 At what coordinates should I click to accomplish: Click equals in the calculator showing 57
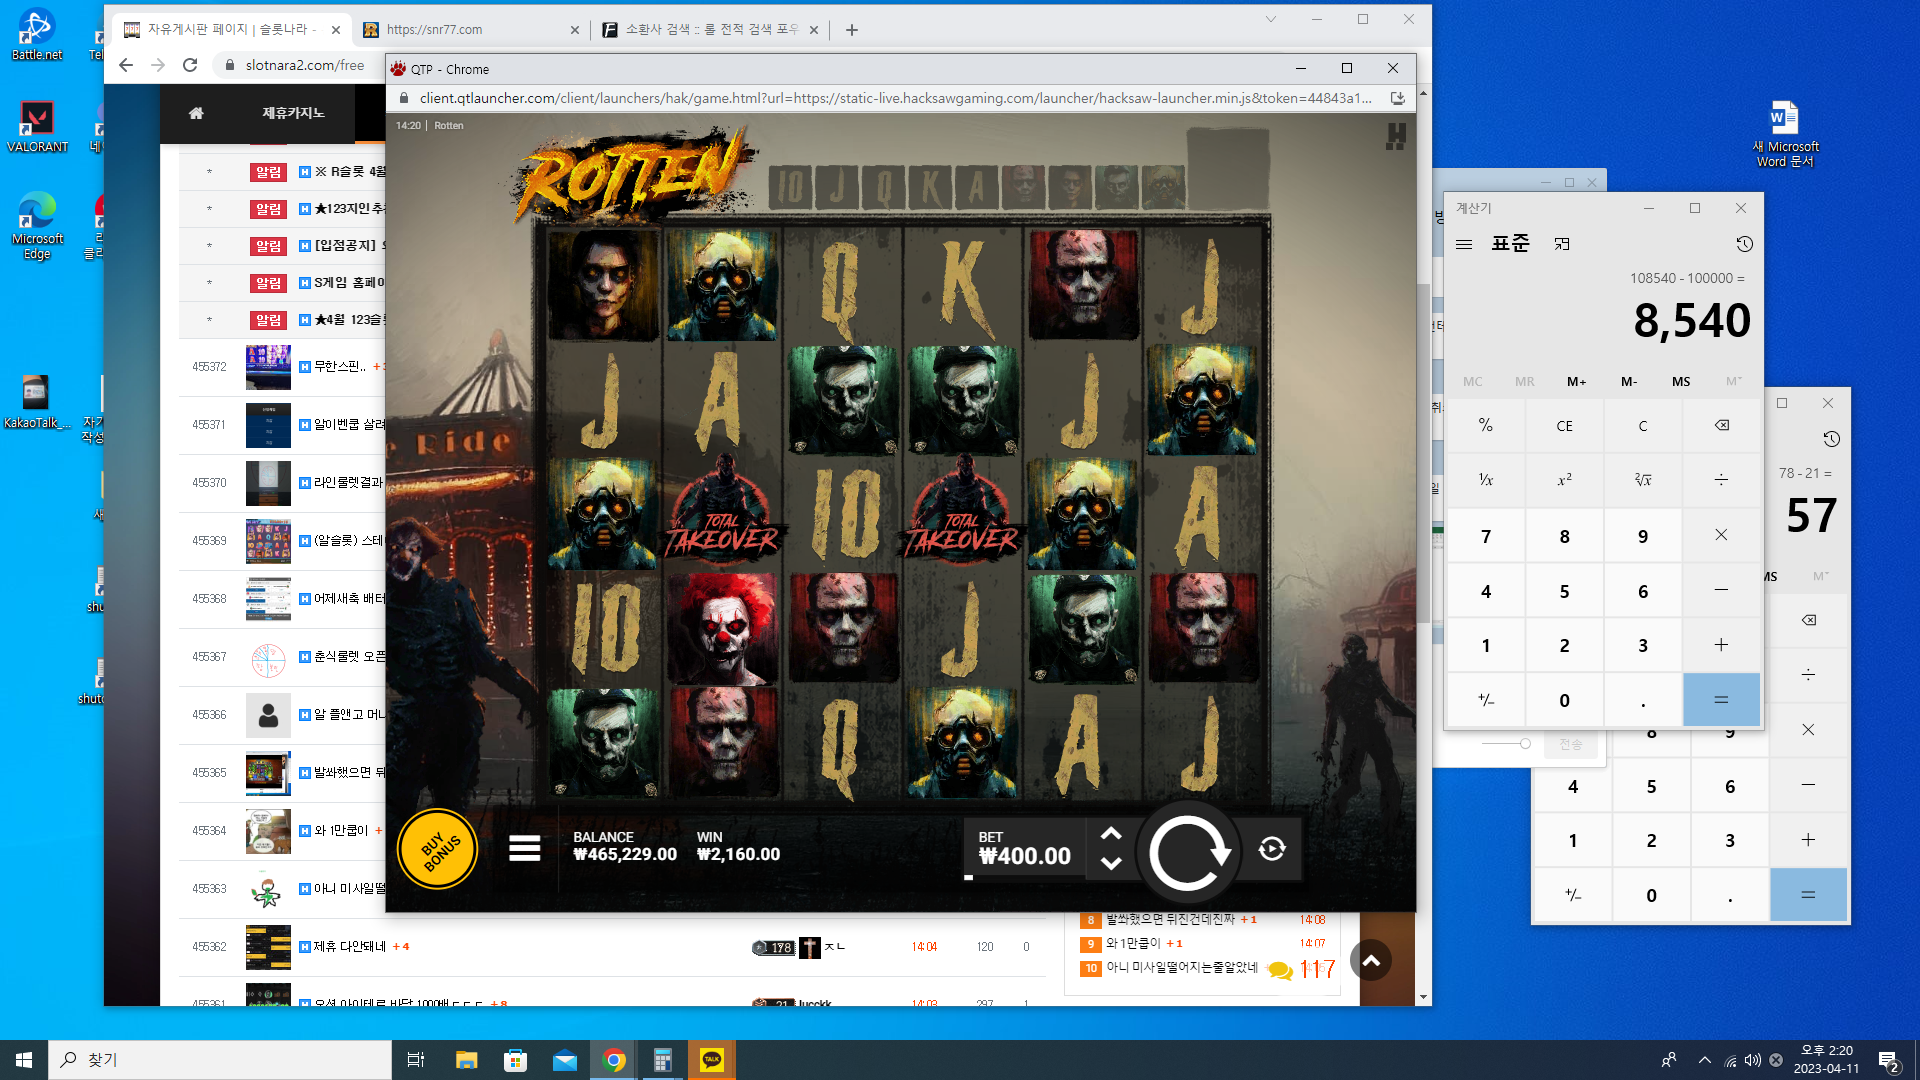[1808, 895]
